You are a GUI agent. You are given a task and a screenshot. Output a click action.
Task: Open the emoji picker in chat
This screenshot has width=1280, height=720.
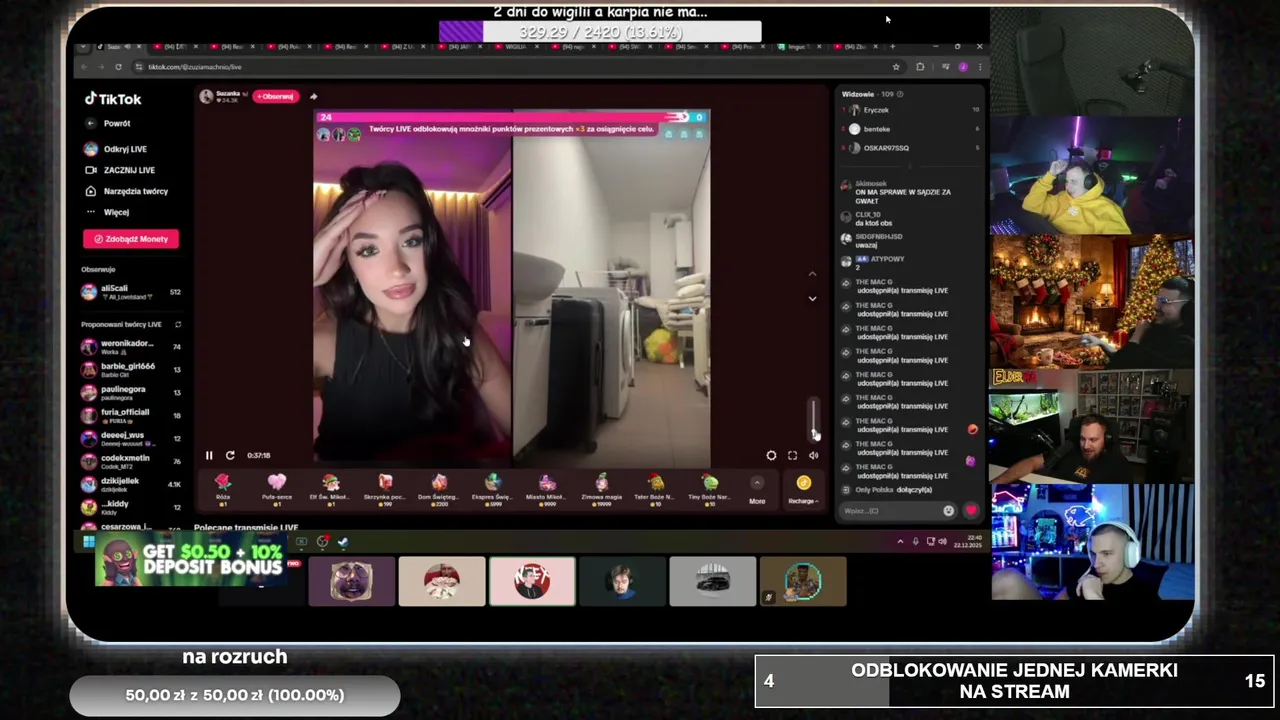pos(948,511)
